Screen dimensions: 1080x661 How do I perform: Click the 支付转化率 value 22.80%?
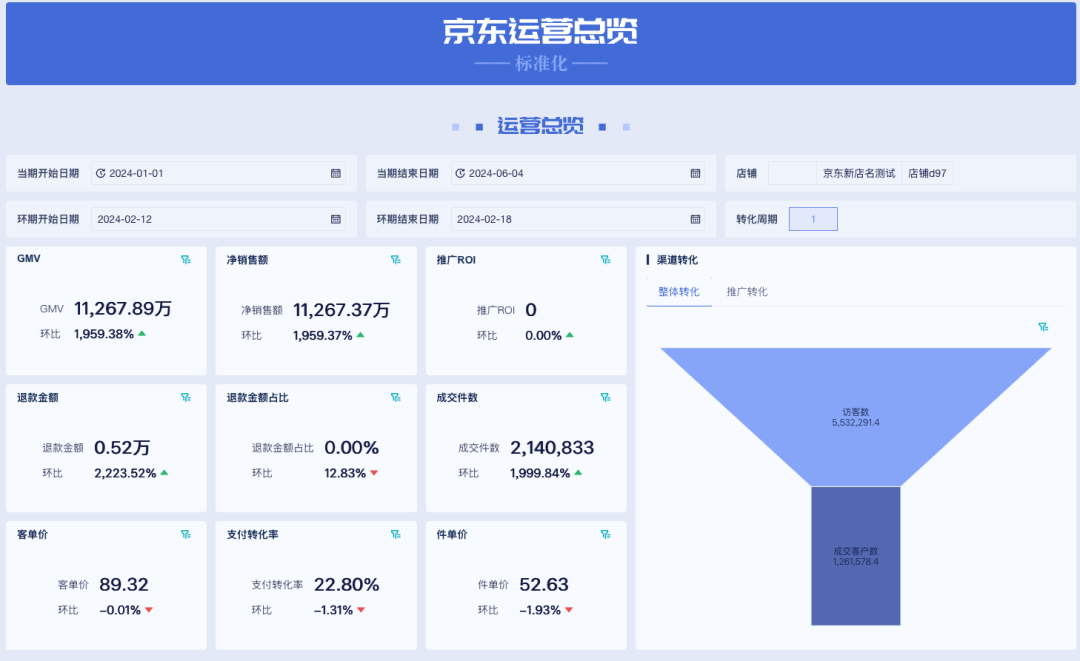pyautogui.click(x=346, y=585)
